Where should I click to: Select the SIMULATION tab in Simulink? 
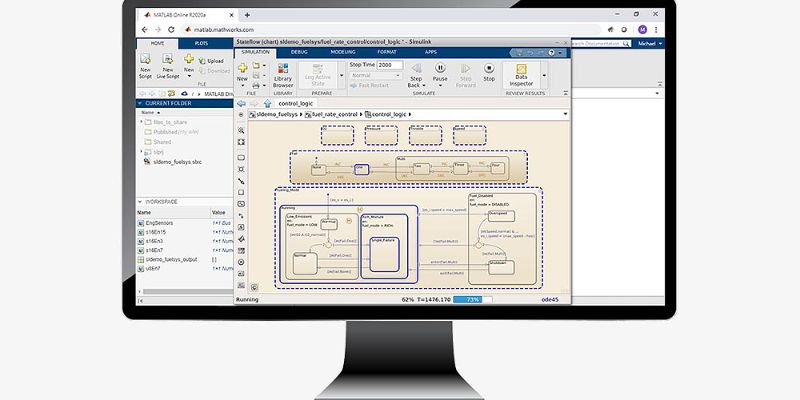pyautogui.click(x=256, y=52)
